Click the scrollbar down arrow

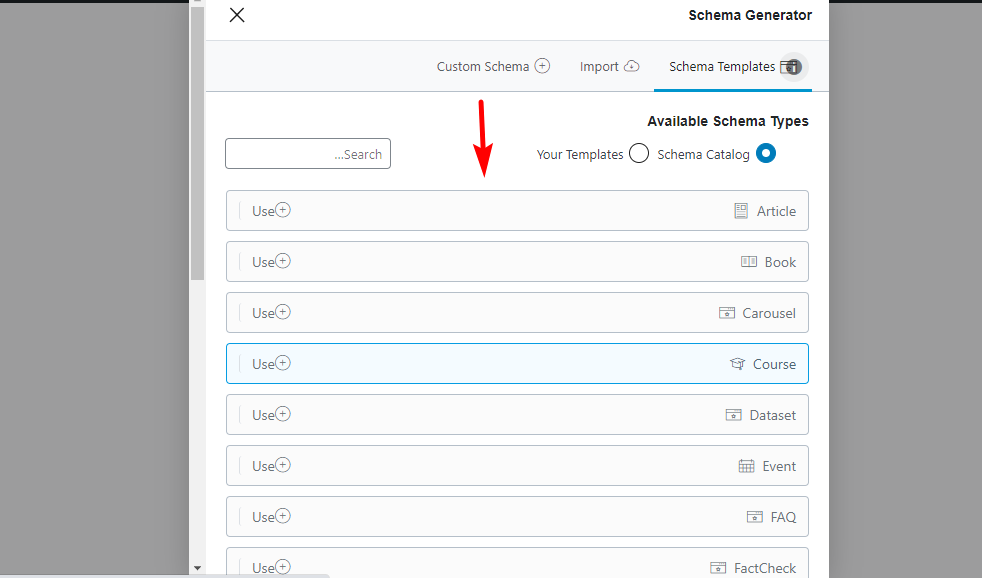point(197,568)
